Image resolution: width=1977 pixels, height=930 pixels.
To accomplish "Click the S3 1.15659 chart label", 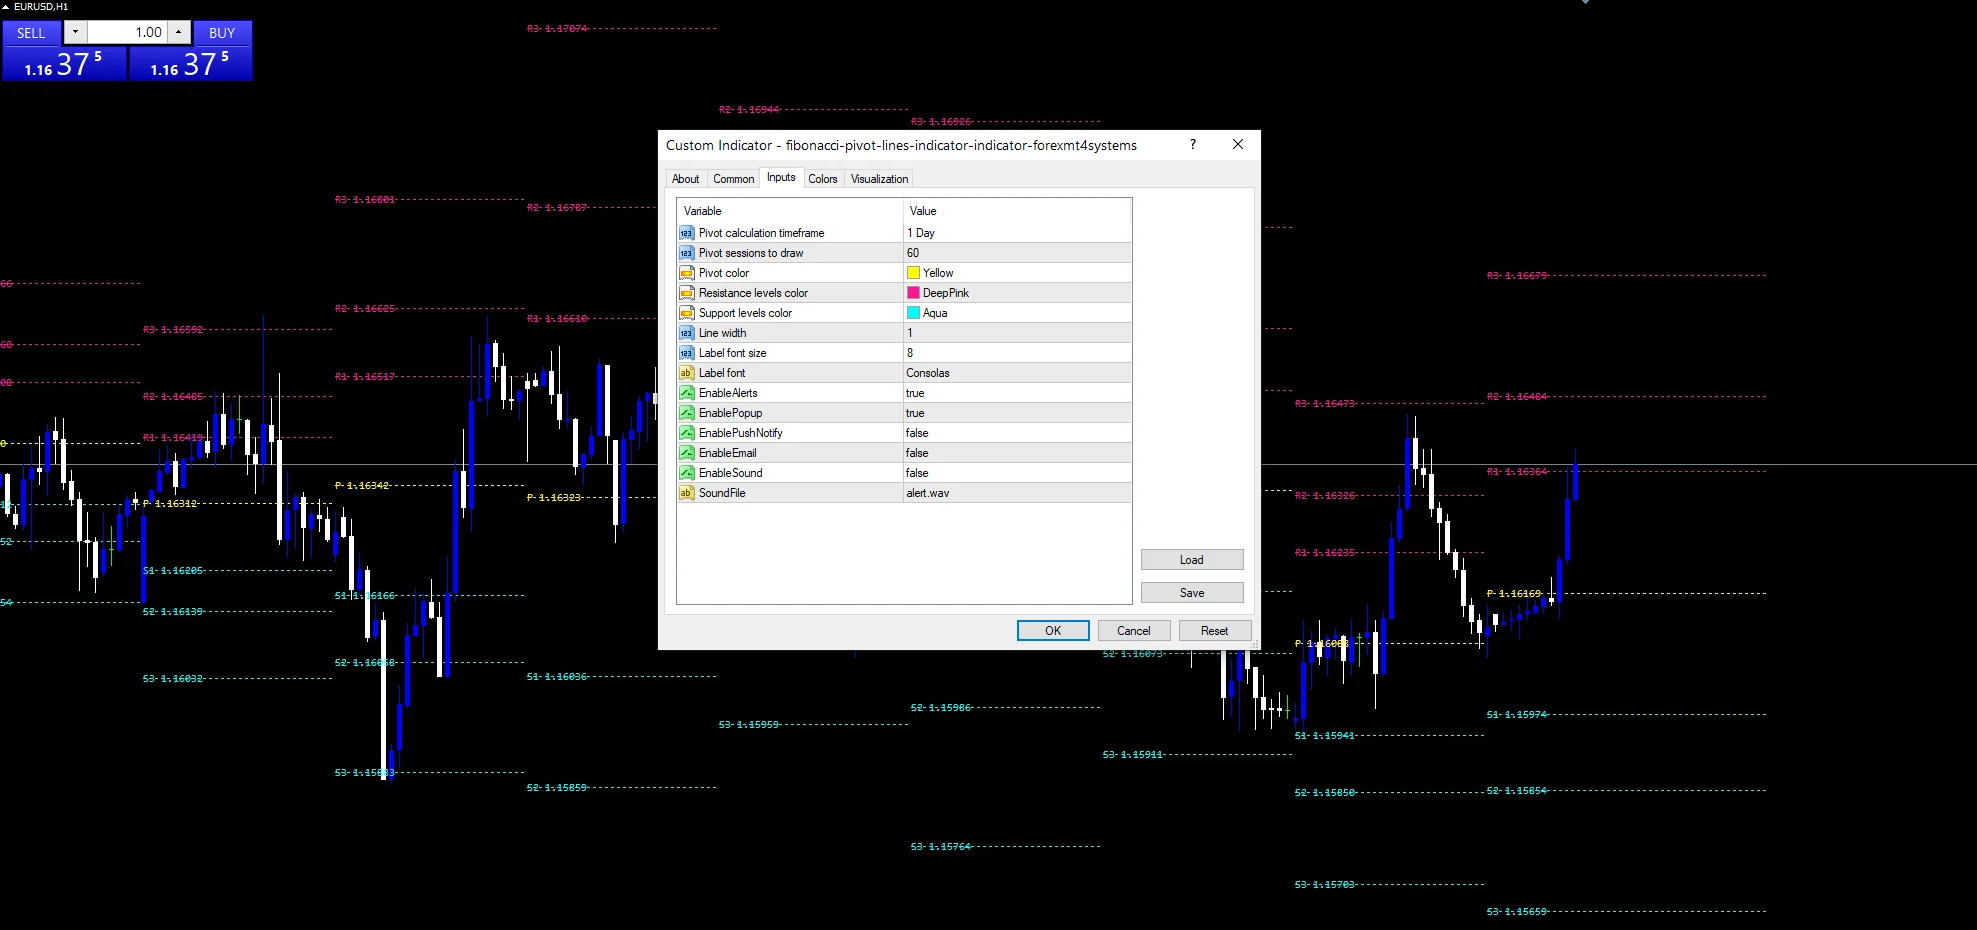I will coord(1517,912).
